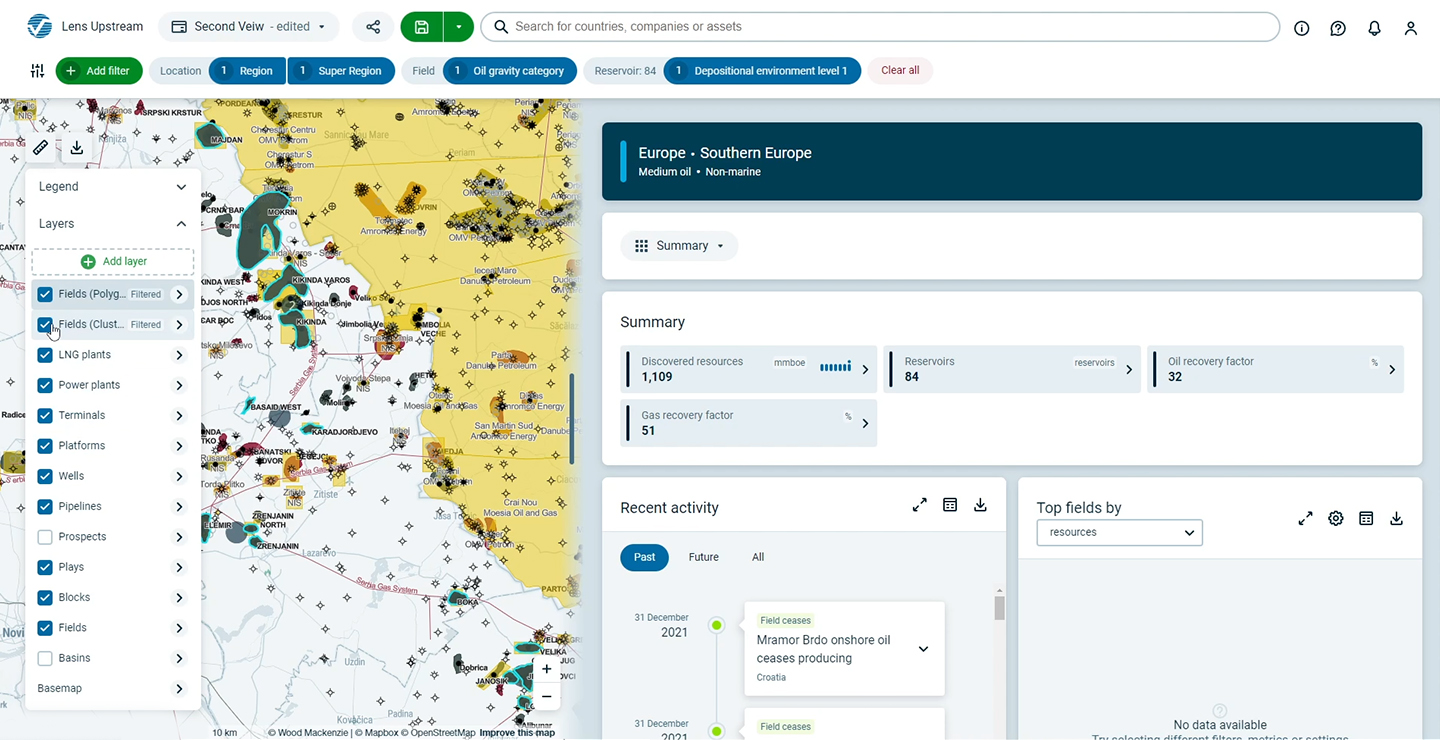1440x740 pixels.
Task: Expand the Mramor Brdo activity card
Action: pyautogui.click(x=923, y=649)
